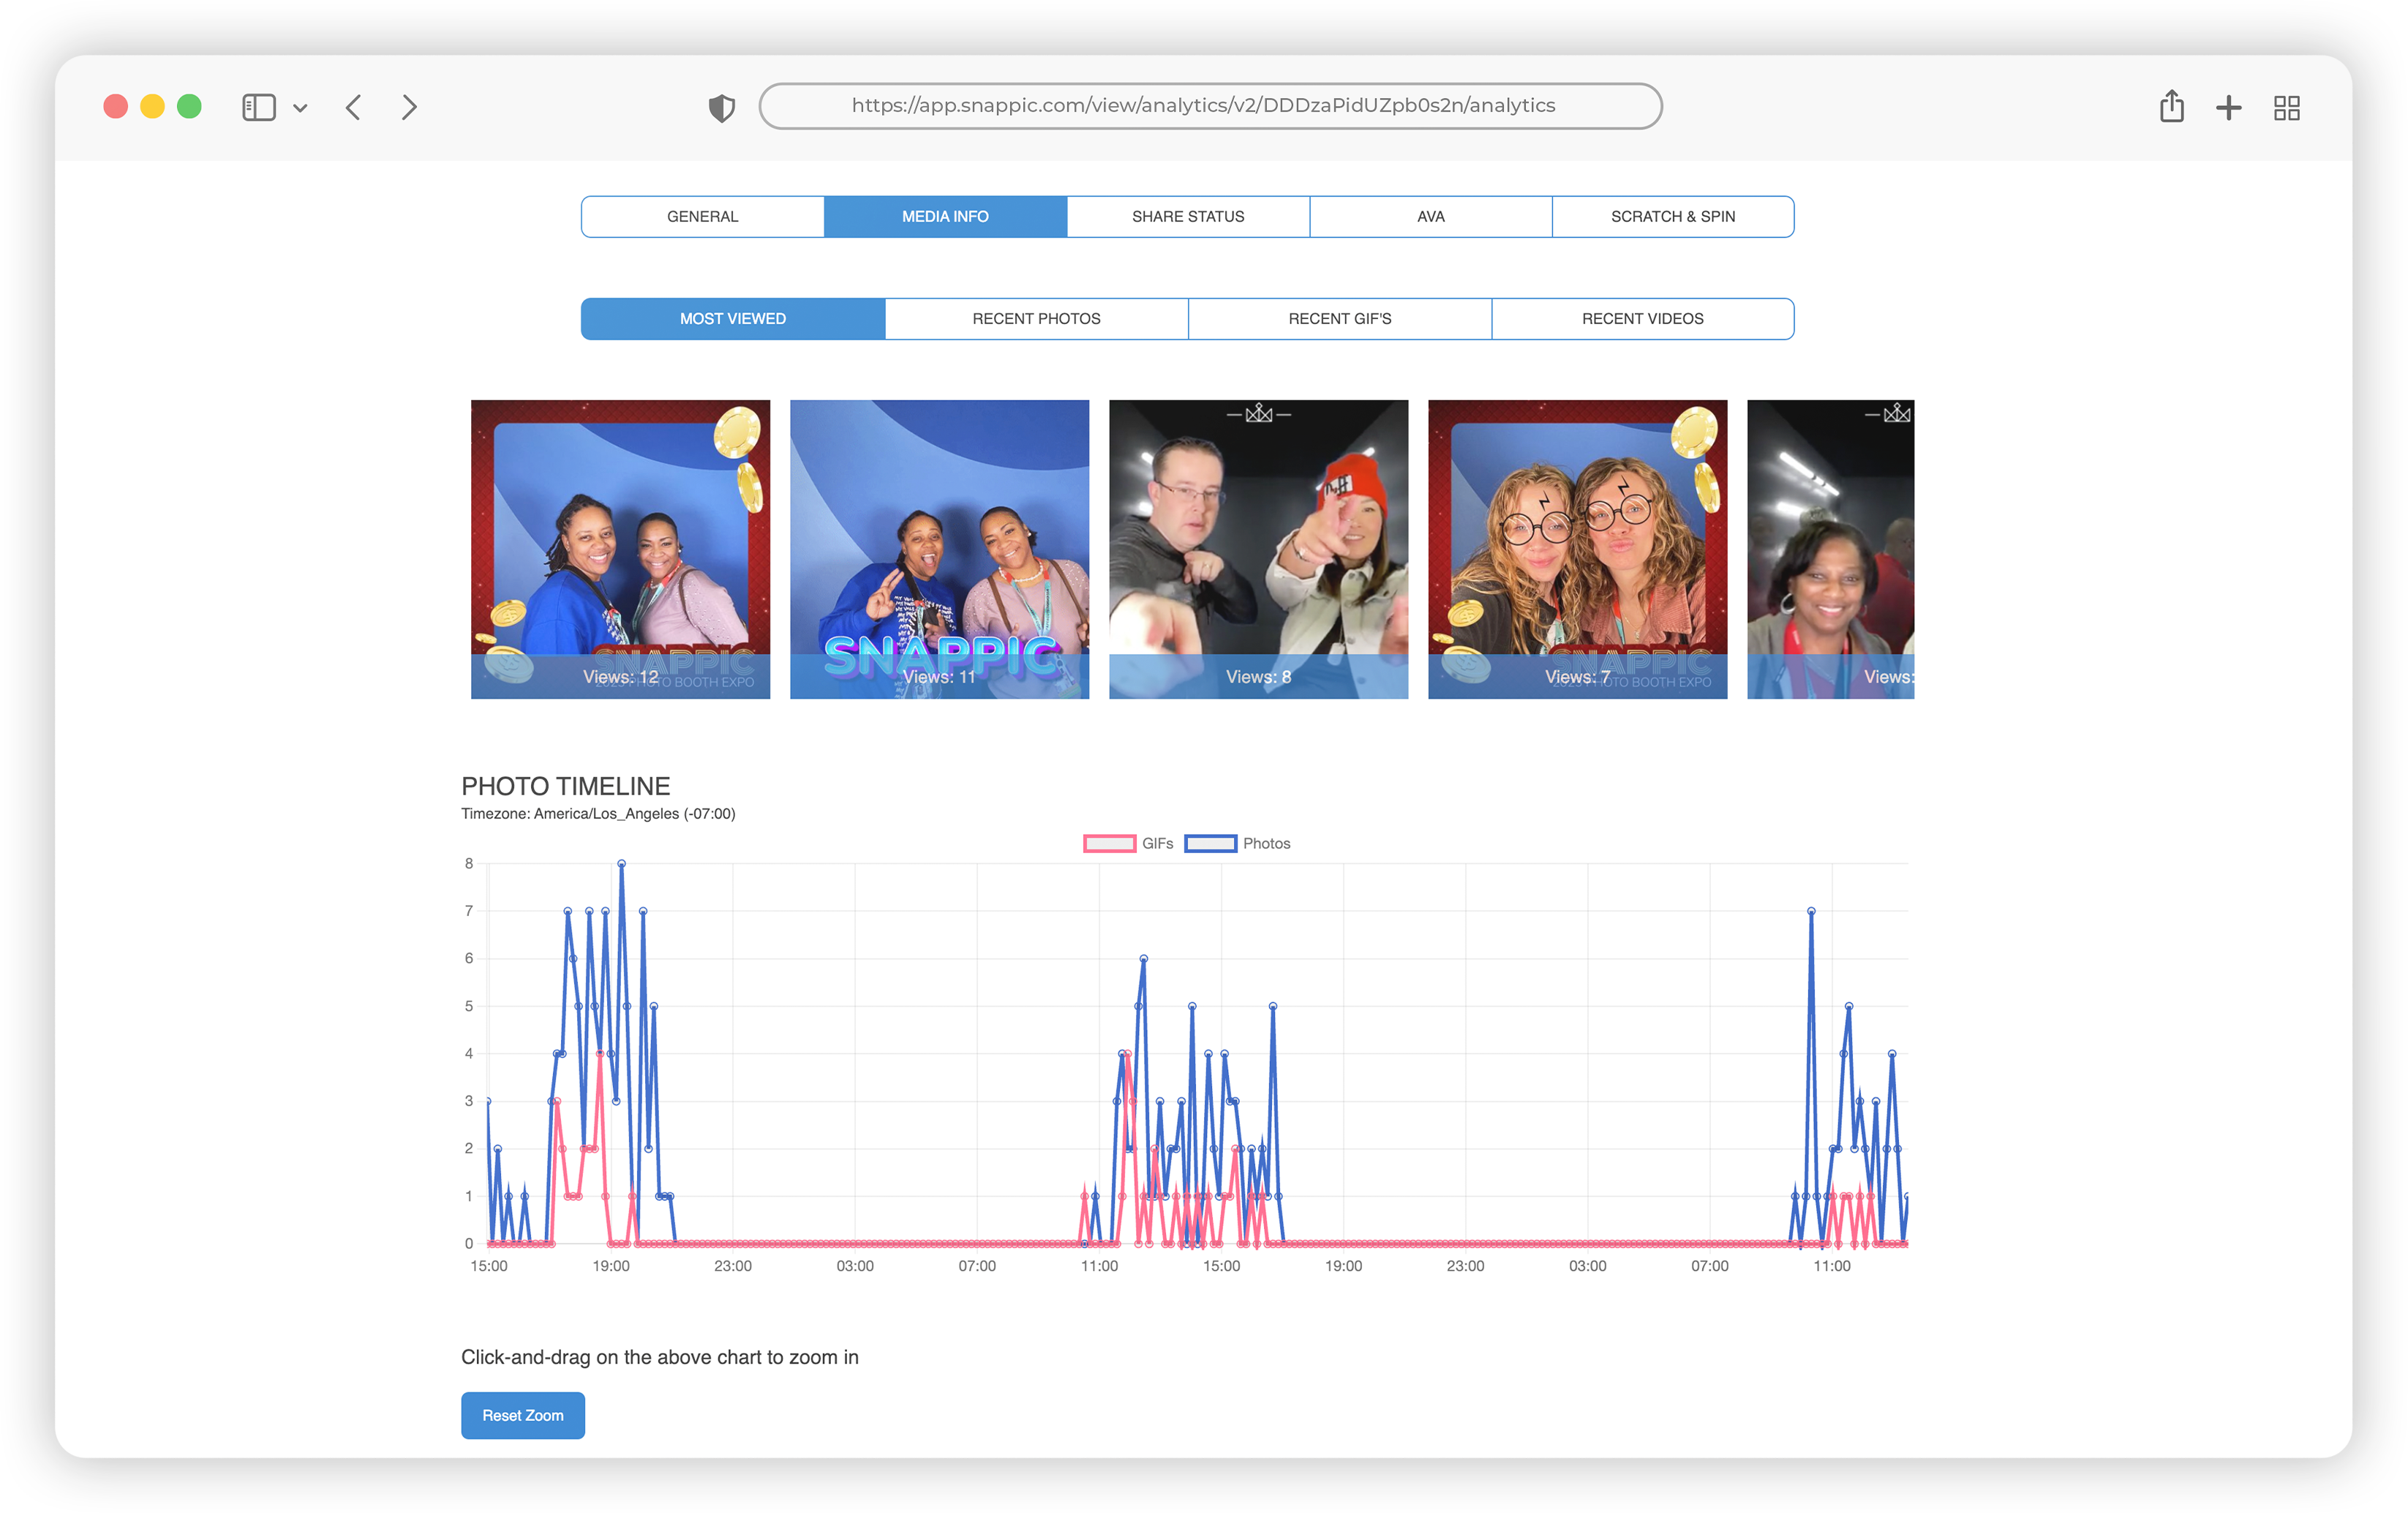Show the Recent Photos section

point(1036,318)
